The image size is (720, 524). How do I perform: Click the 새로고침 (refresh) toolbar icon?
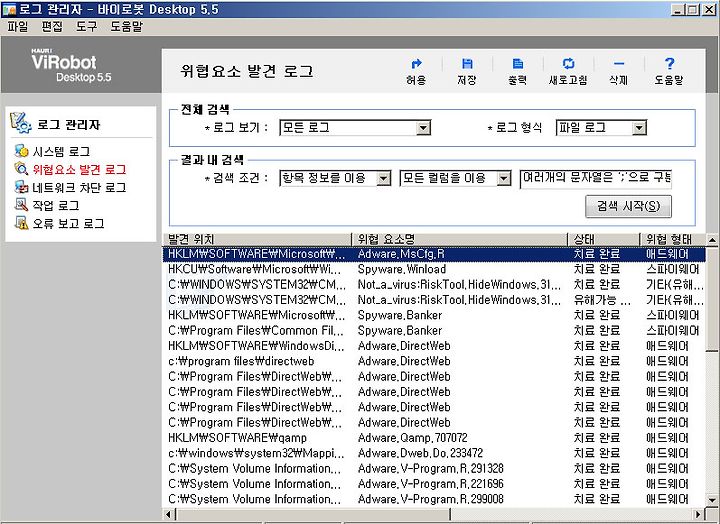tap(568, 64)
